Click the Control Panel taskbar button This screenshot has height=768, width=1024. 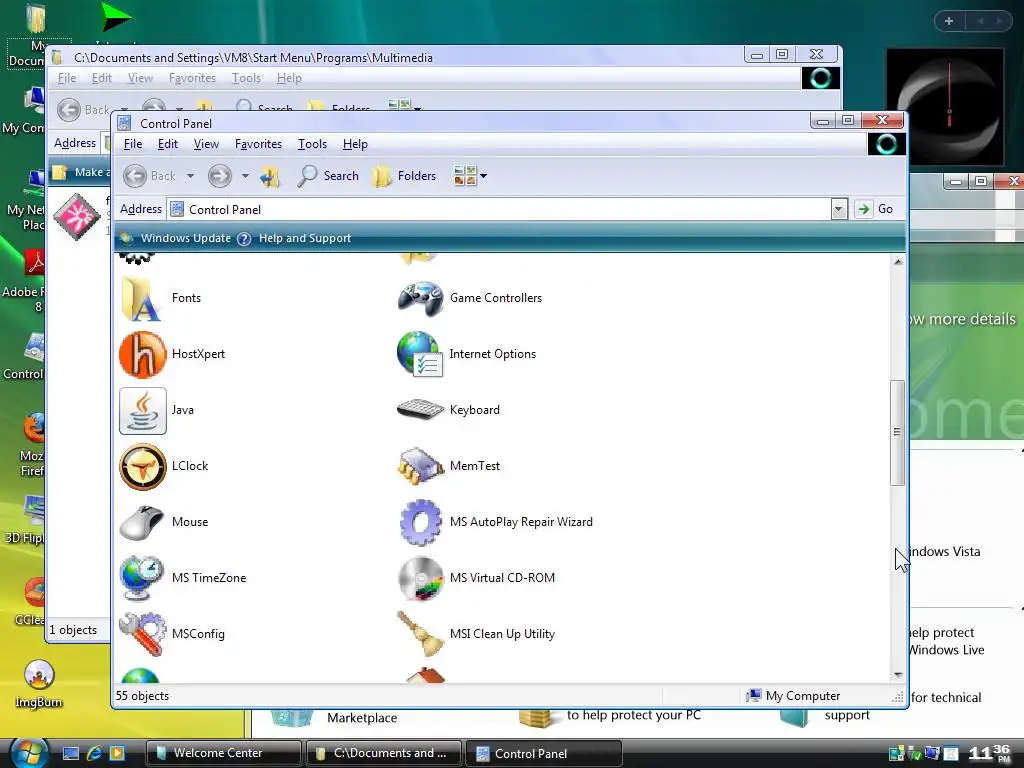545,754
